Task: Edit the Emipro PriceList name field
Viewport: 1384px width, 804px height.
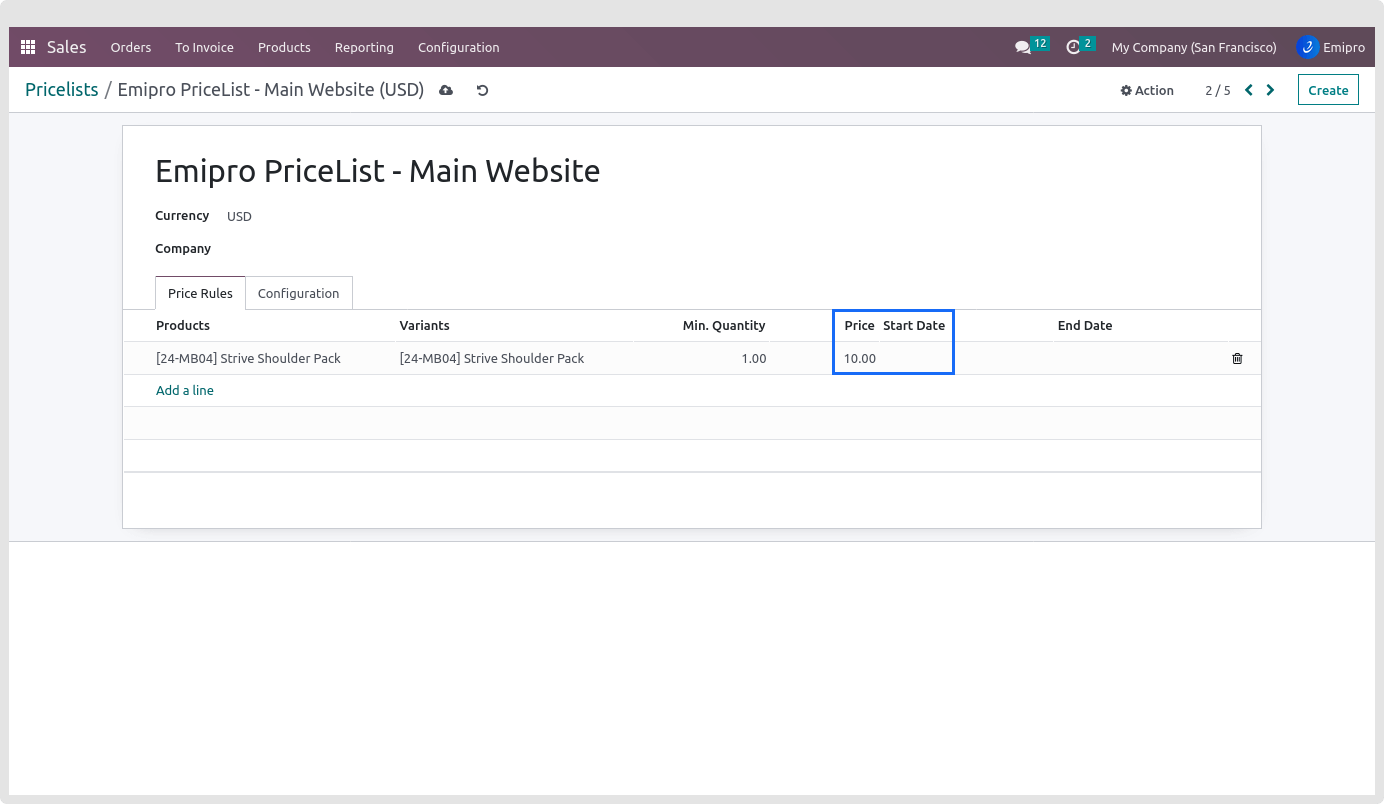Action: [377, 171]
